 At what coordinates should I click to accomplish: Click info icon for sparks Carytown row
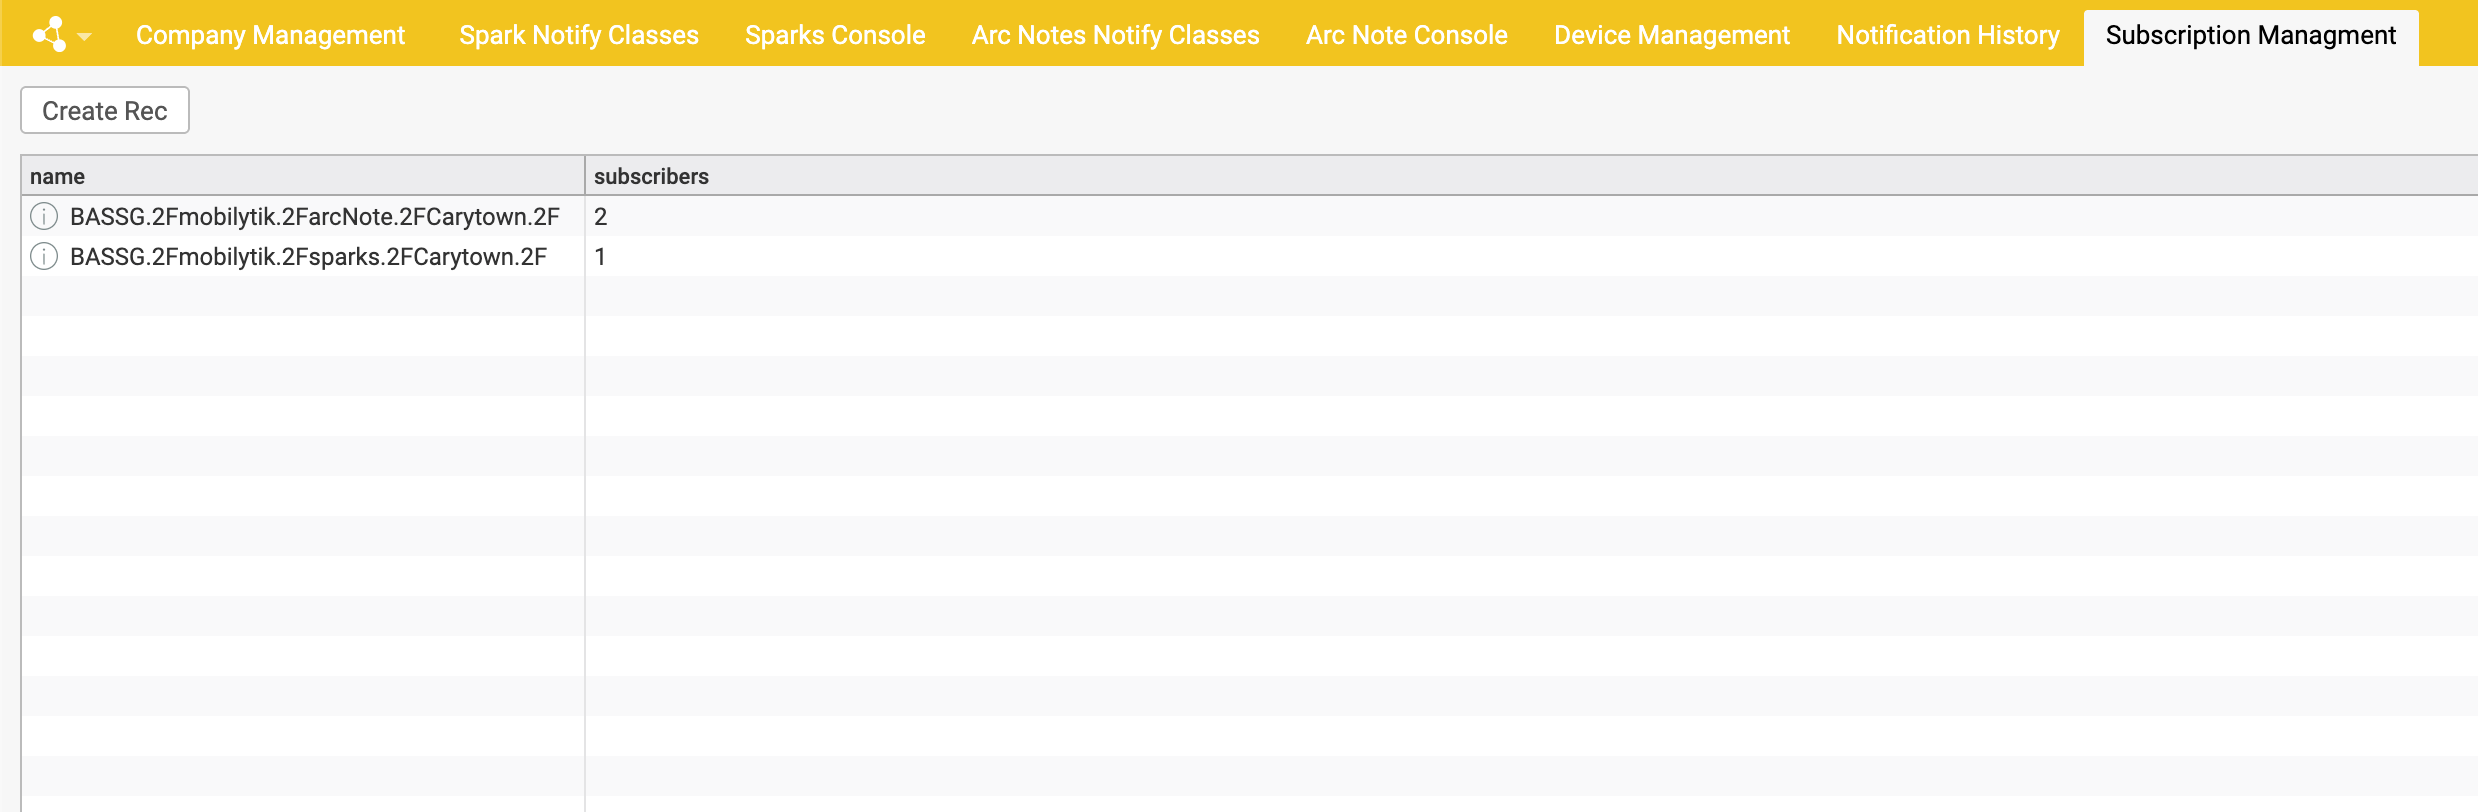coord(44,256)
